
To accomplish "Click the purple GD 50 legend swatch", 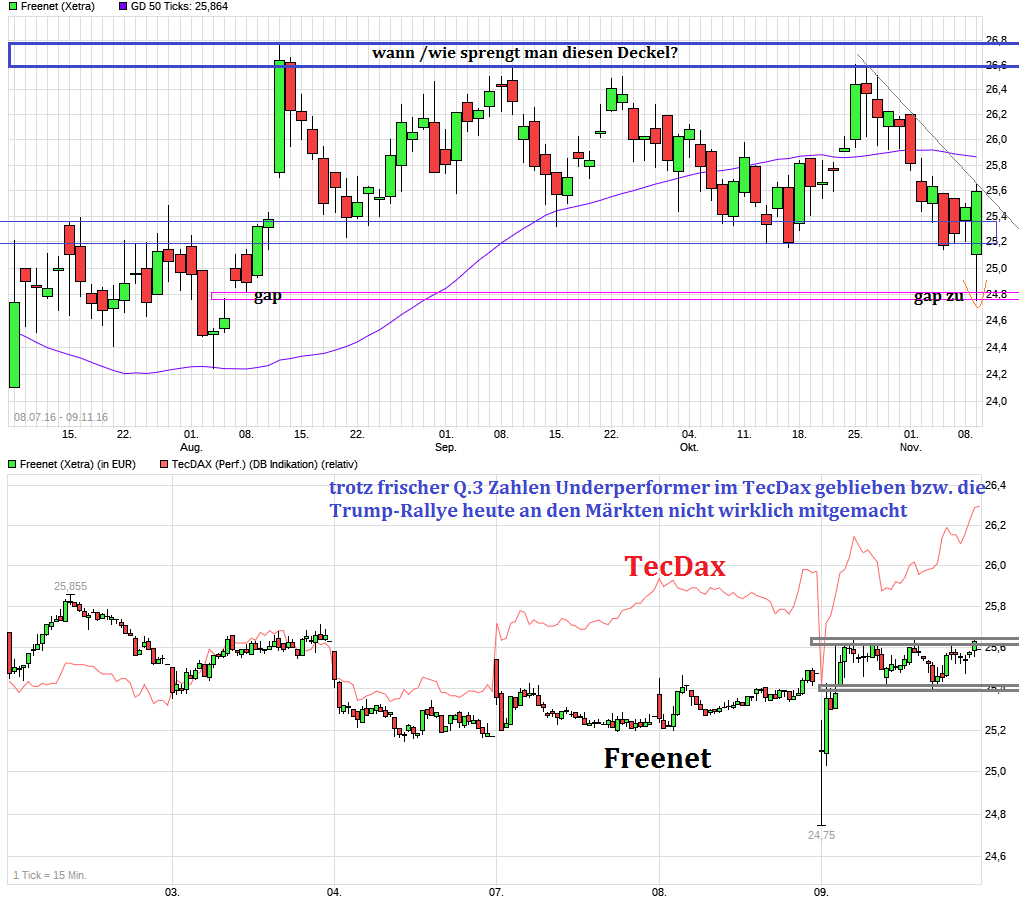I will 123,6.
